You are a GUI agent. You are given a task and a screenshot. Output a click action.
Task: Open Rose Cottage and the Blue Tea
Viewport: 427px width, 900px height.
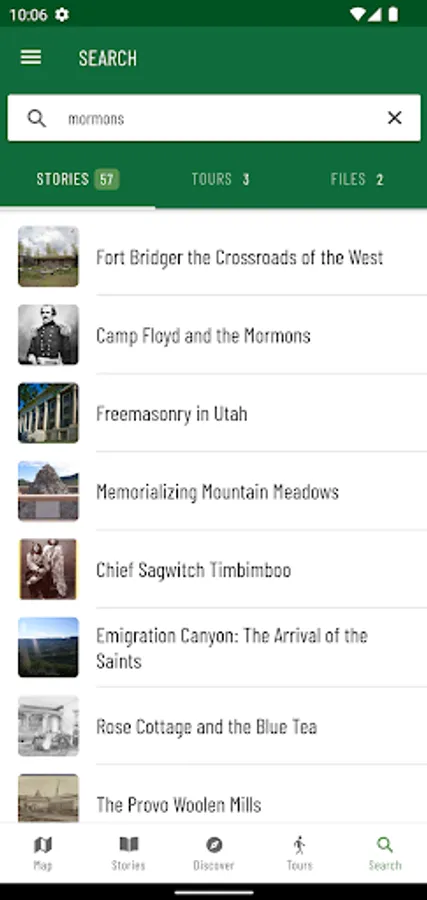[214, 726]
